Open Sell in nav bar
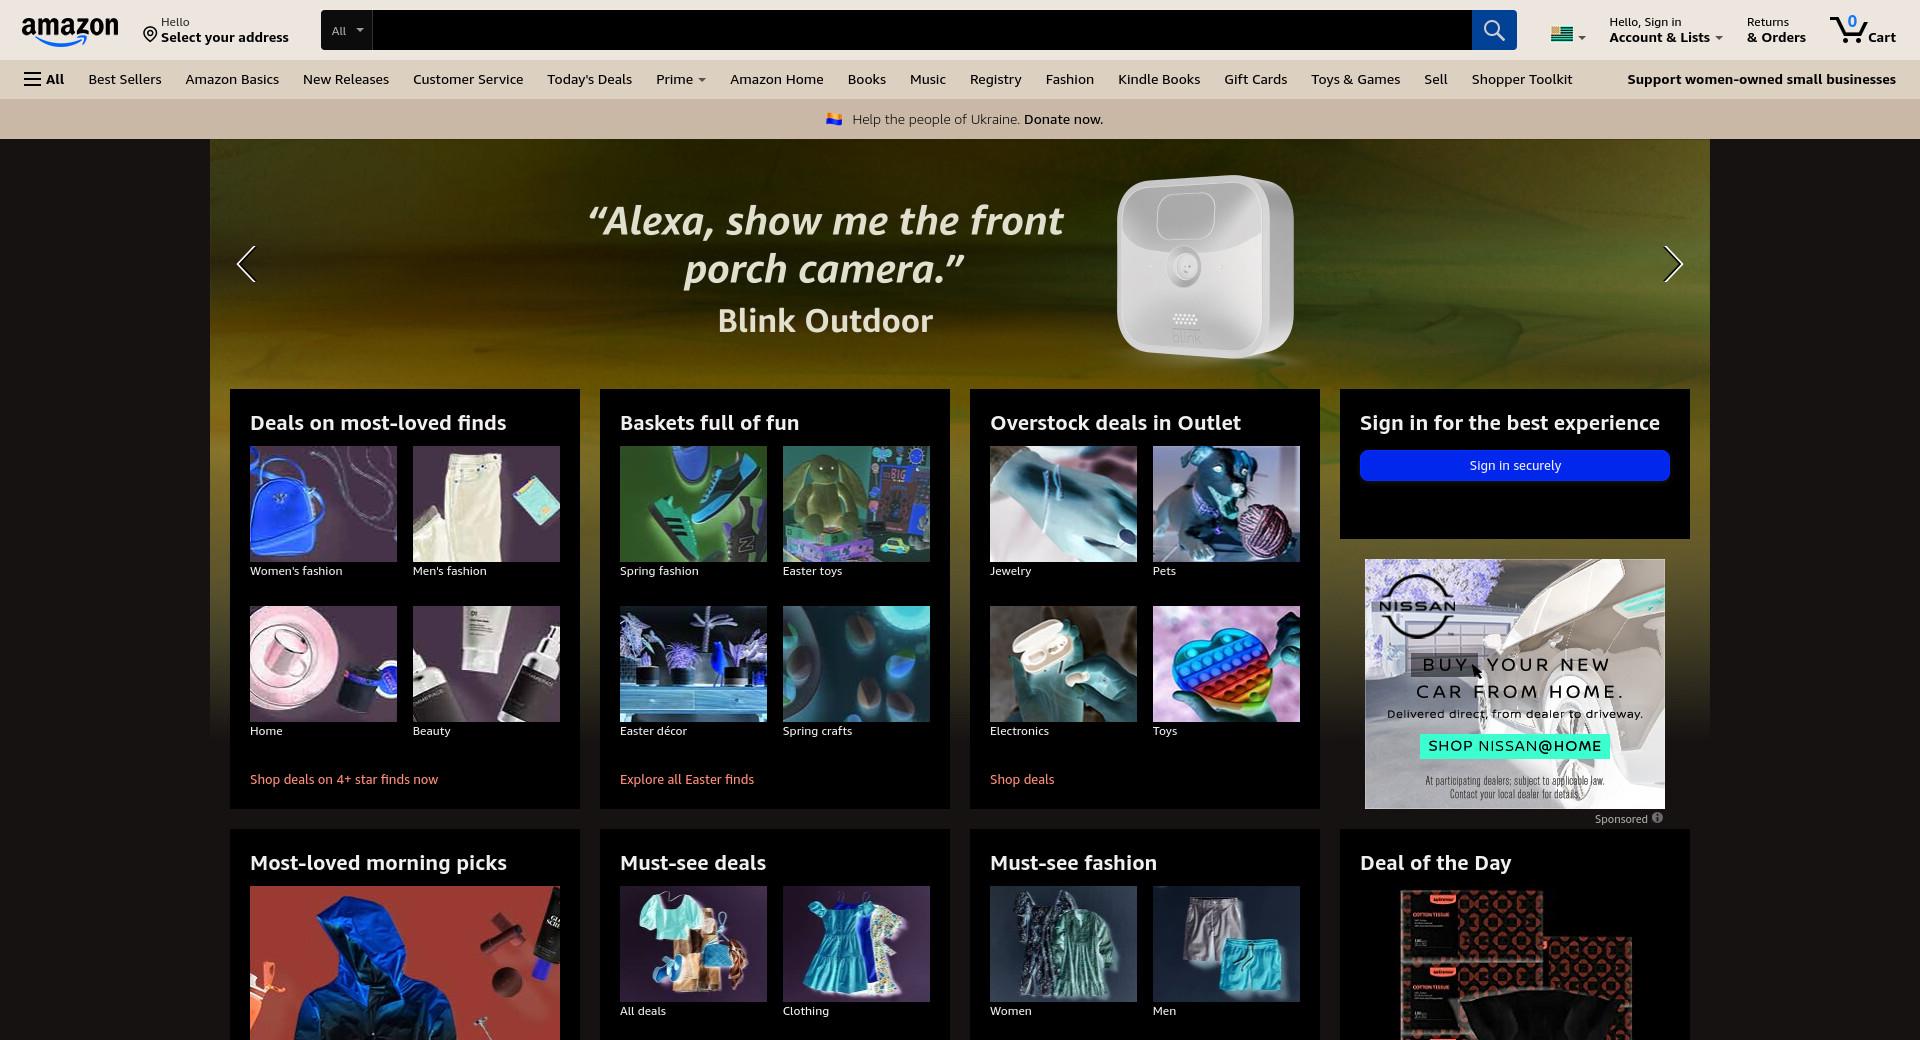The width and height of the screenshot is (1920, 1040). (x=1435, y=79)
